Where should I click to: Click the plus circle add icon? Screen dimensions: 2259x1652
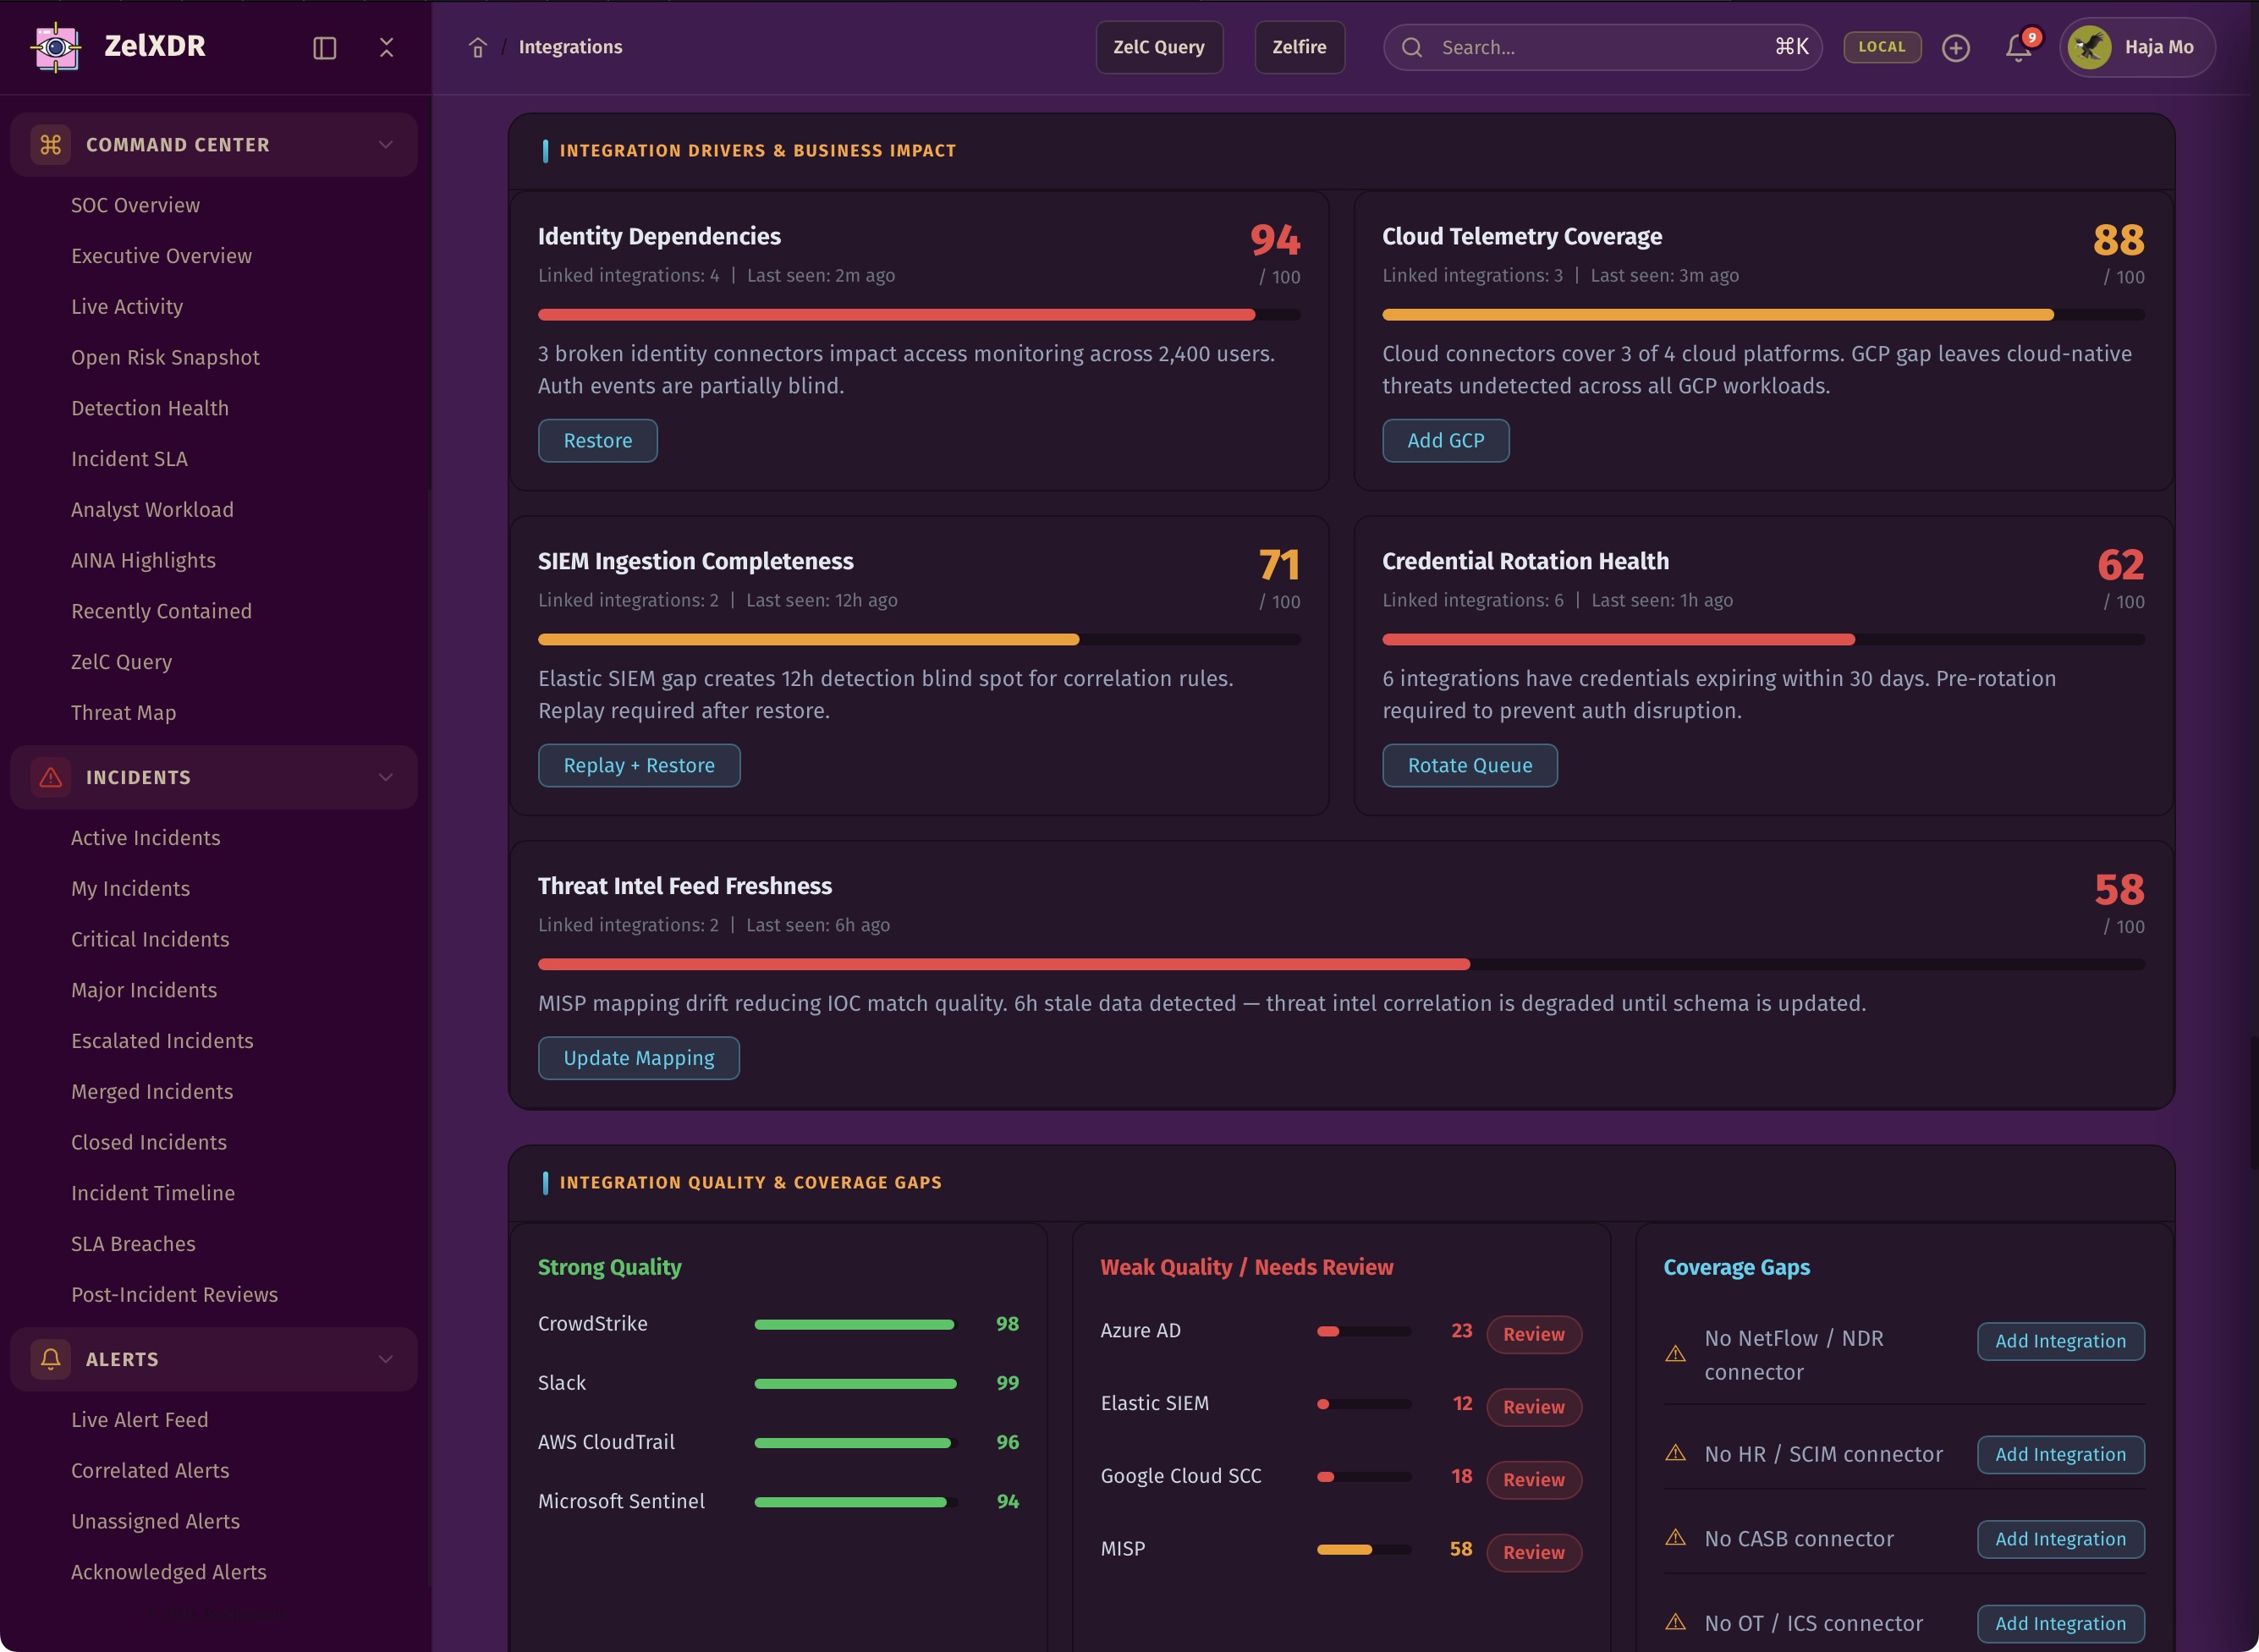(1955, 47)
